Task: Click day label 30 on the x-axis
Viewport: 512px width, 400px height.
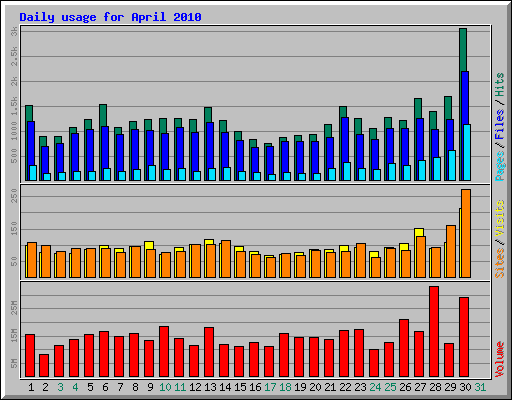Action: (x=465, y=387)
